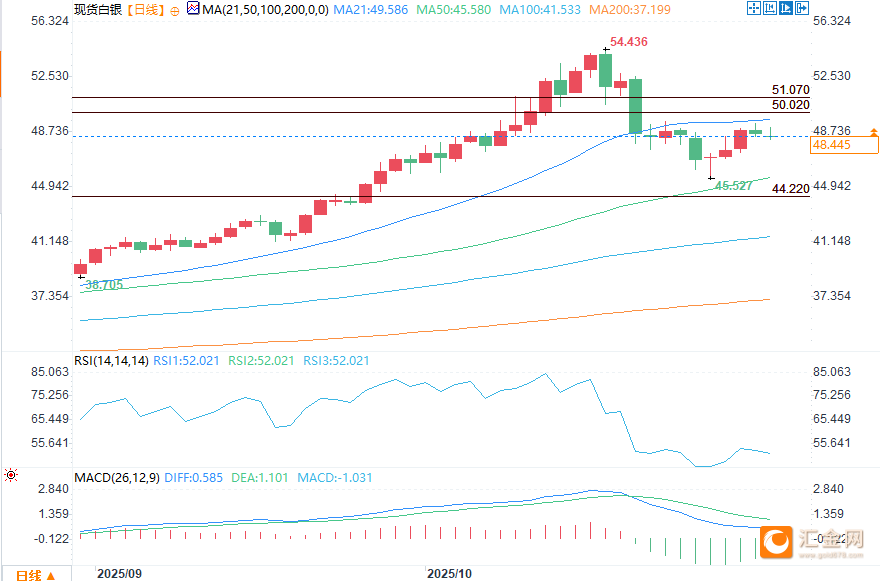
Task: Open the 日线 period dropdown at bottom left
Action: pos(35,575)
